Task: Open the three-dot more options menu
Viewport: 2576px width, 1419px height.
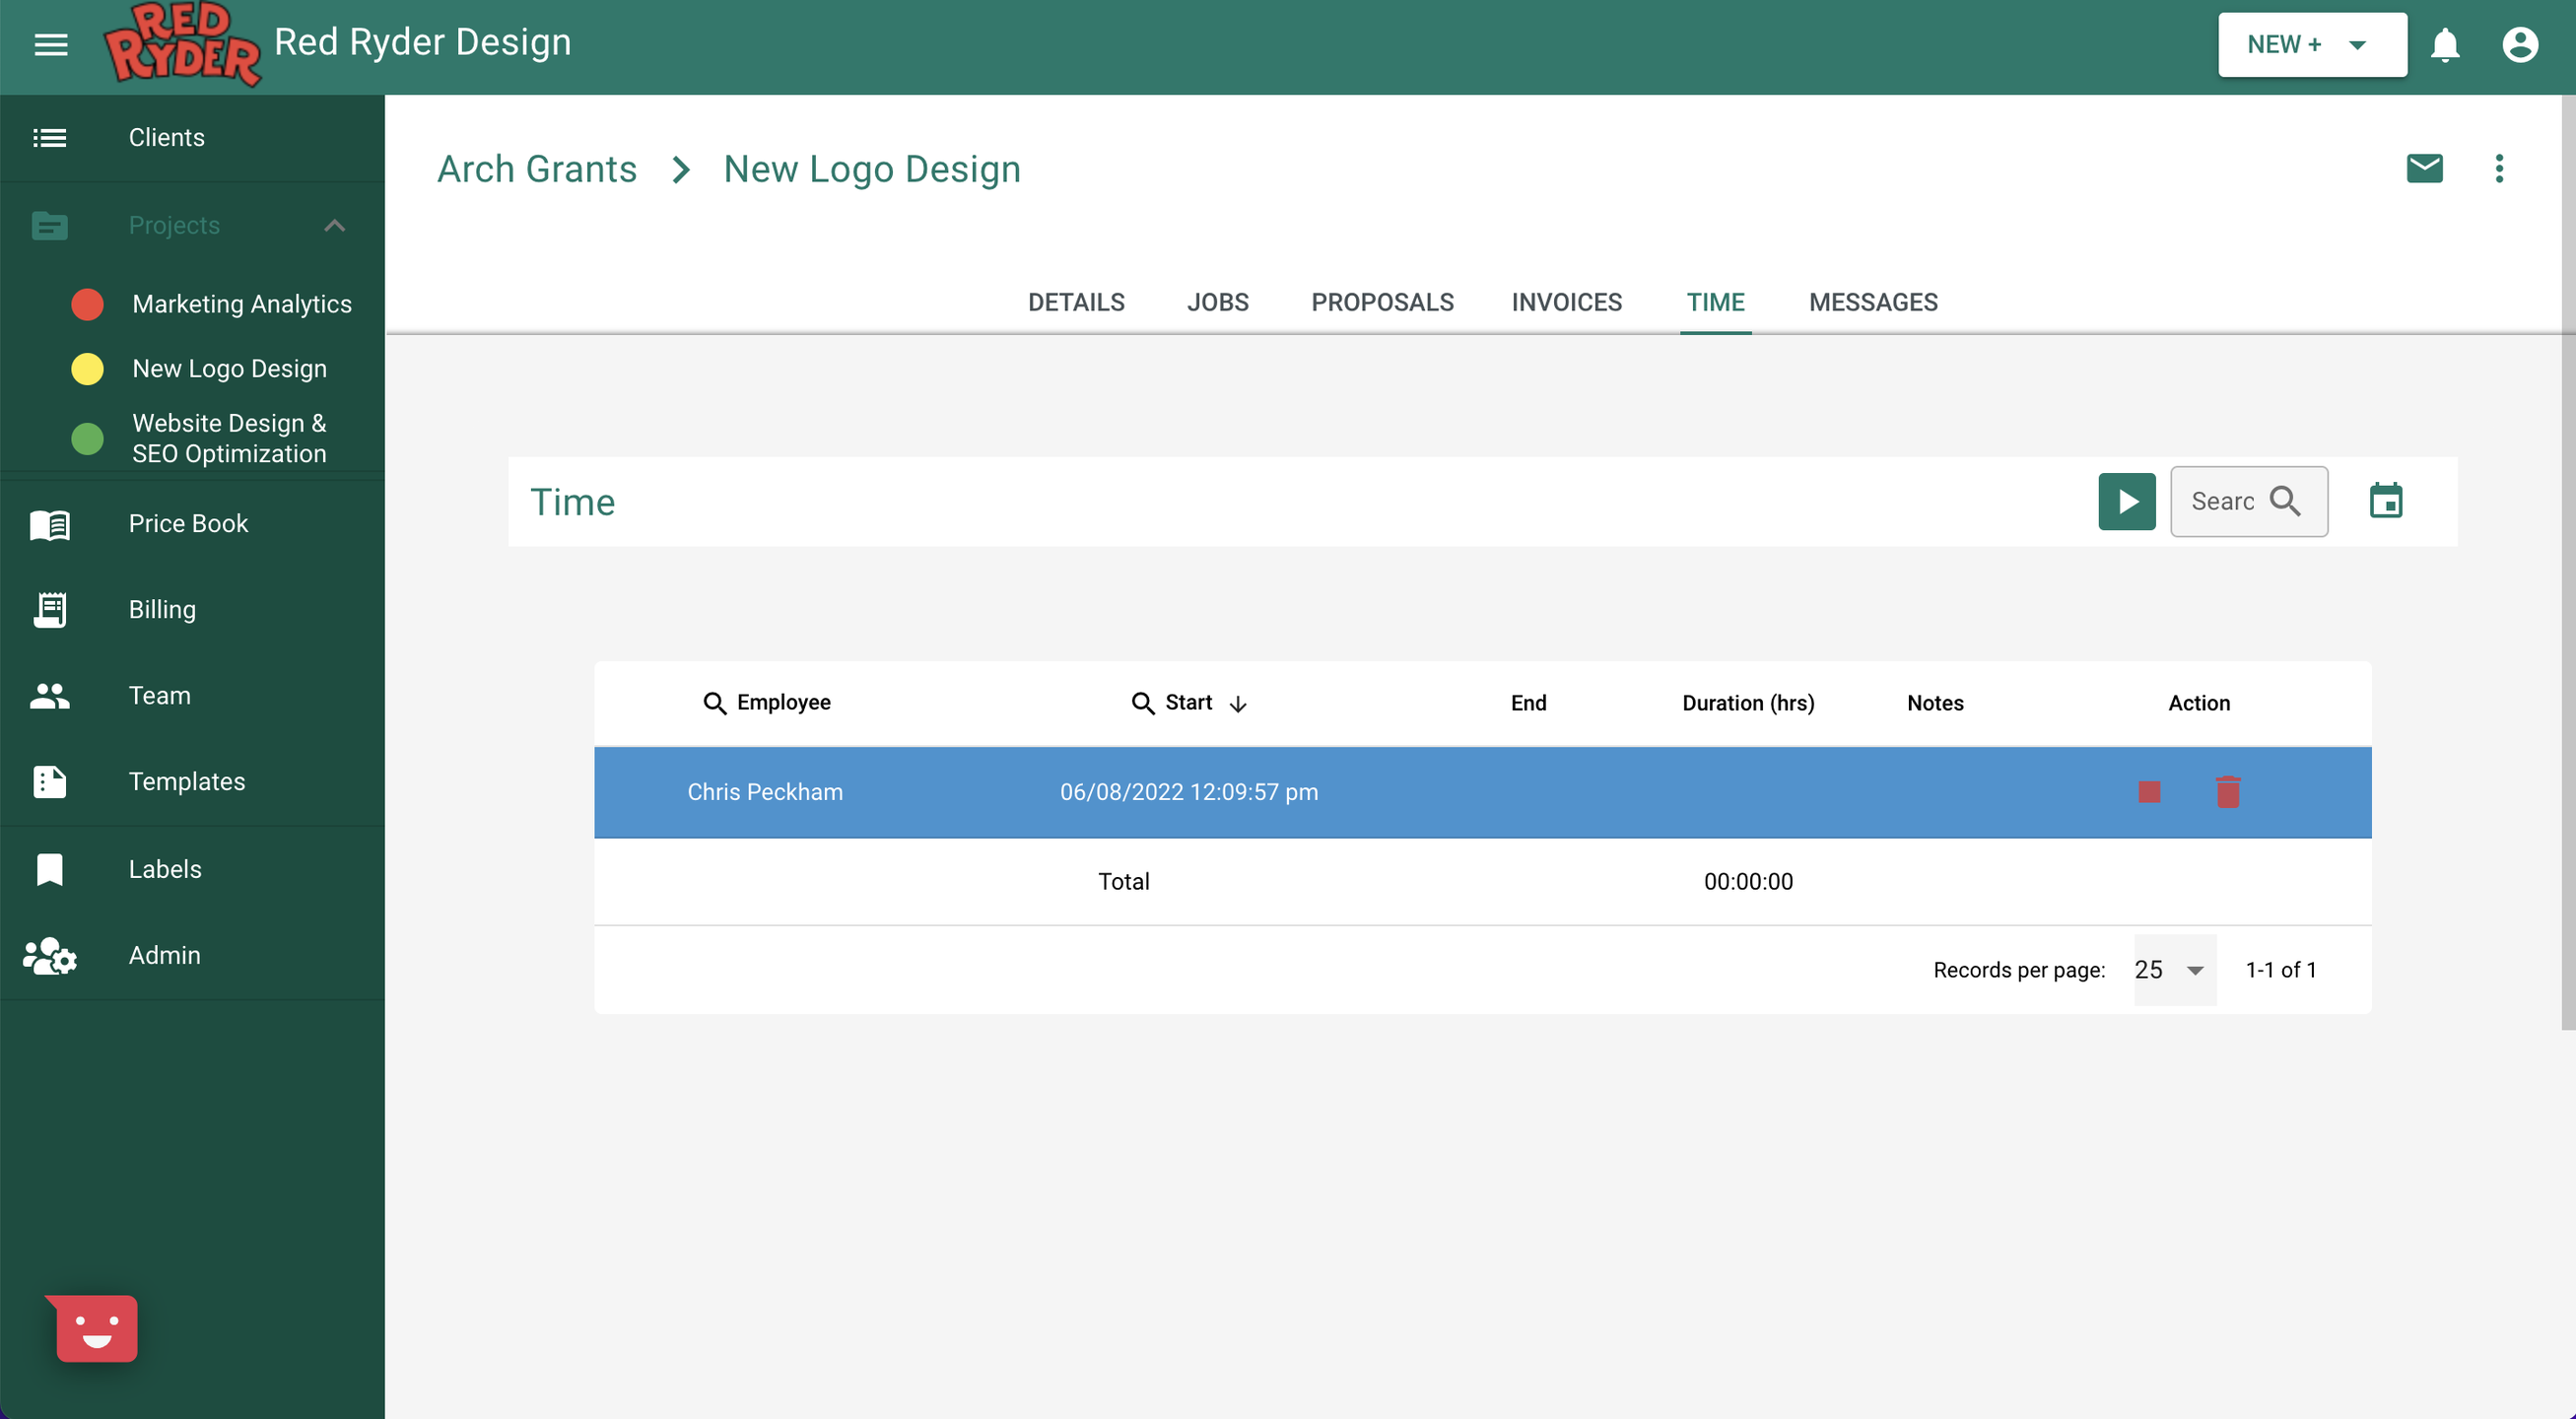Action: click(x=2498, y=168)
